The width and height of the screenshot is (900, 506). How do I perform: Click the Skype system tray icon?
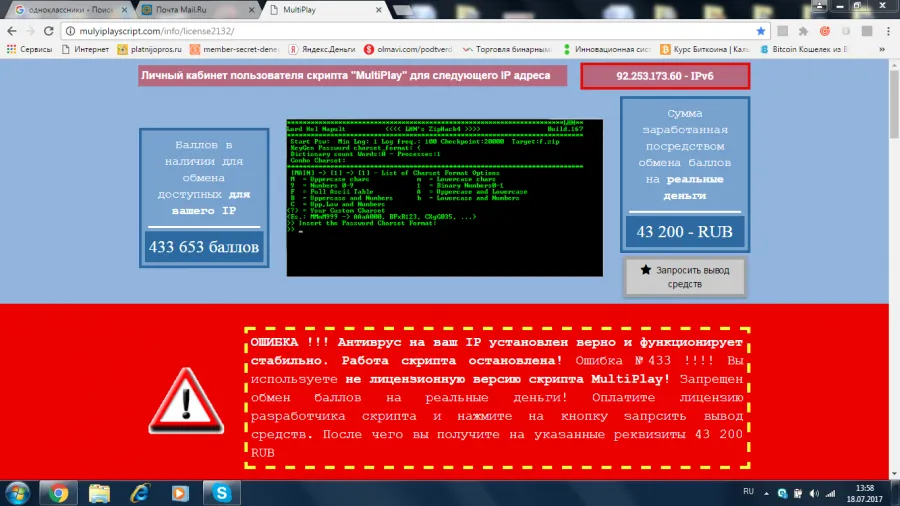pos(782,493)
